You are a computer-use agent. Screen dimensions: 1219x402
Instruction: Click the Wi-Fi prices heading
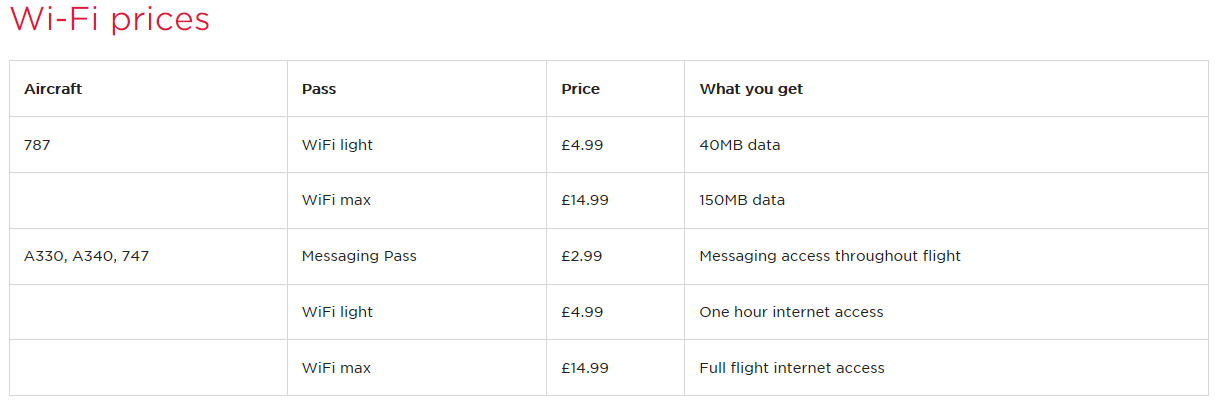[110, 19]
